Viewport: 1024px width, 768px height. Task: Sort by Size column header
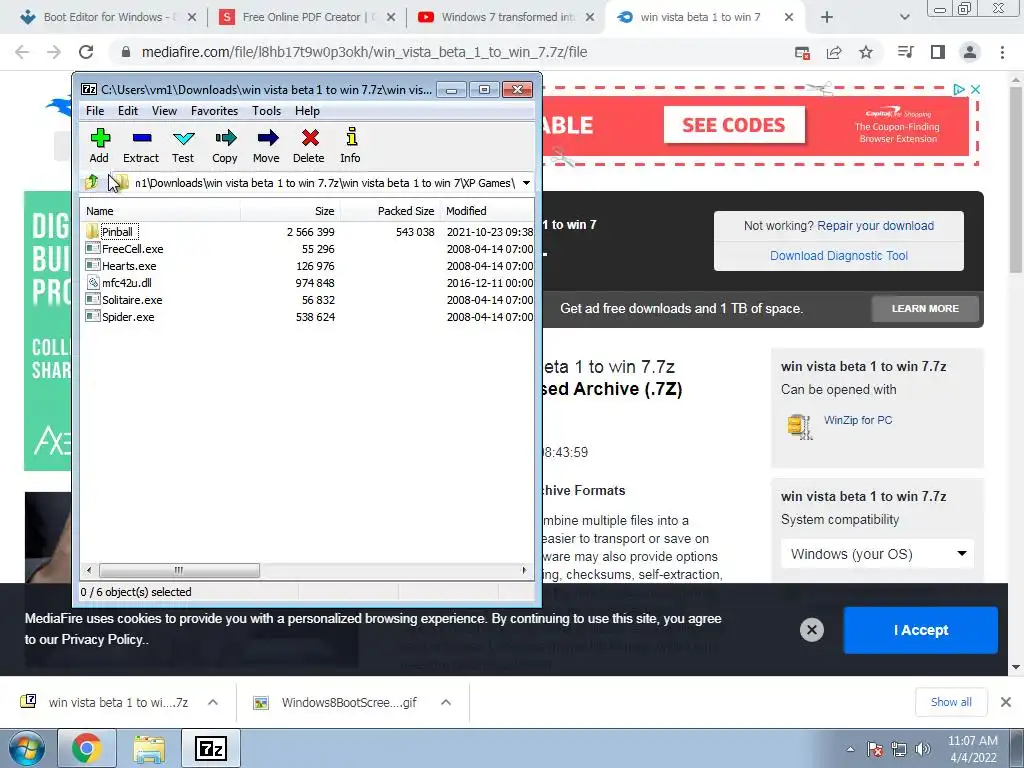tap(290, 211)
